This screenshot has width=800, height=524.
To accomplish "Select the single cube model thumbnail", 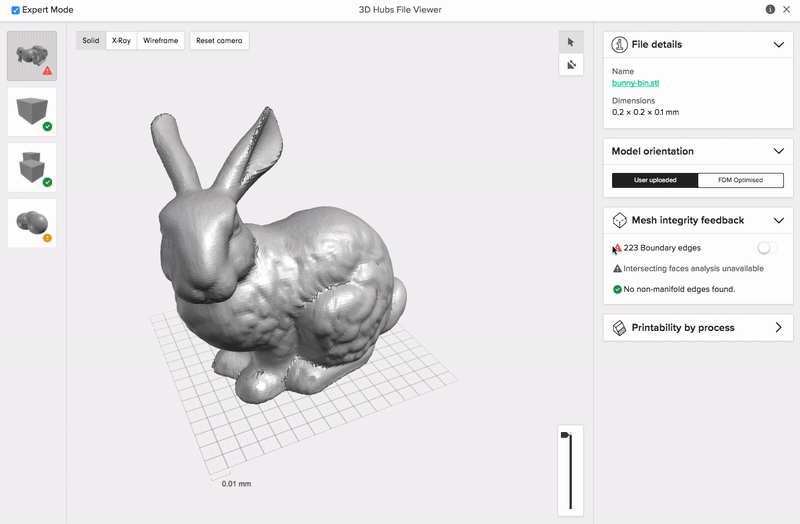I will coord(32,110).
